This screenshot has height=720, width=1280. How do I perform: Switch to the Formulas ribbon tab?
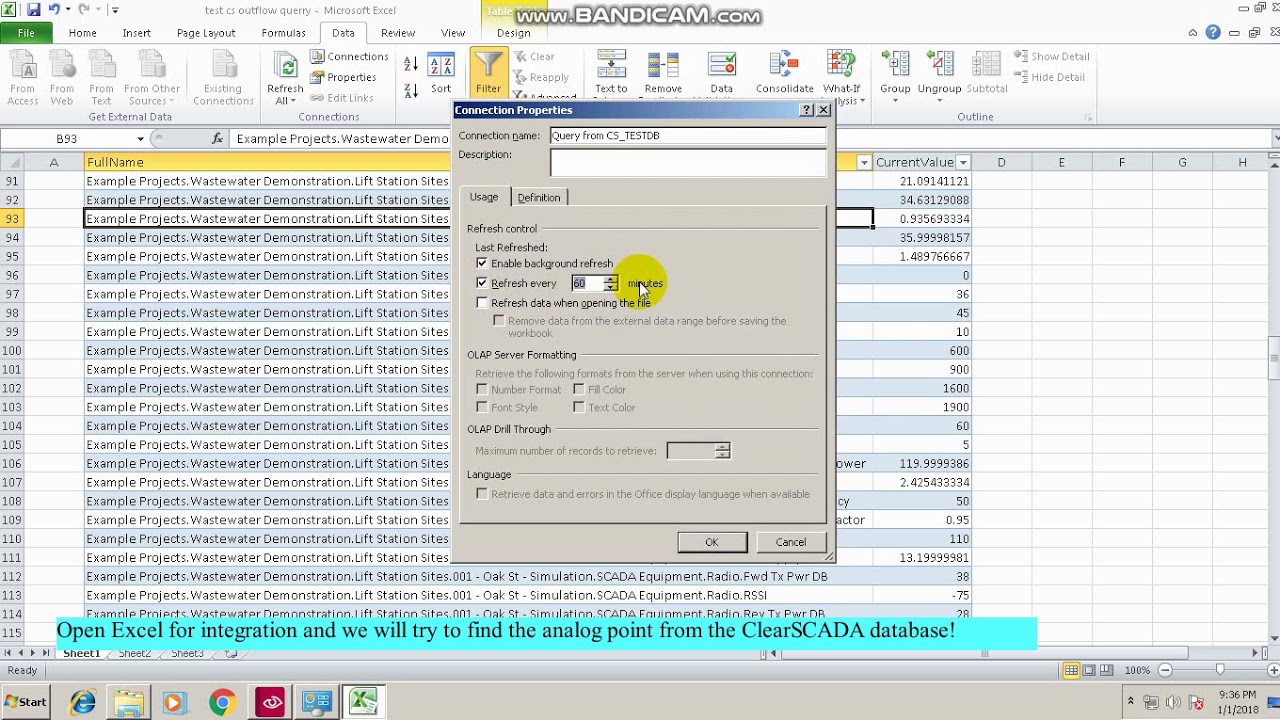point(284,33)
